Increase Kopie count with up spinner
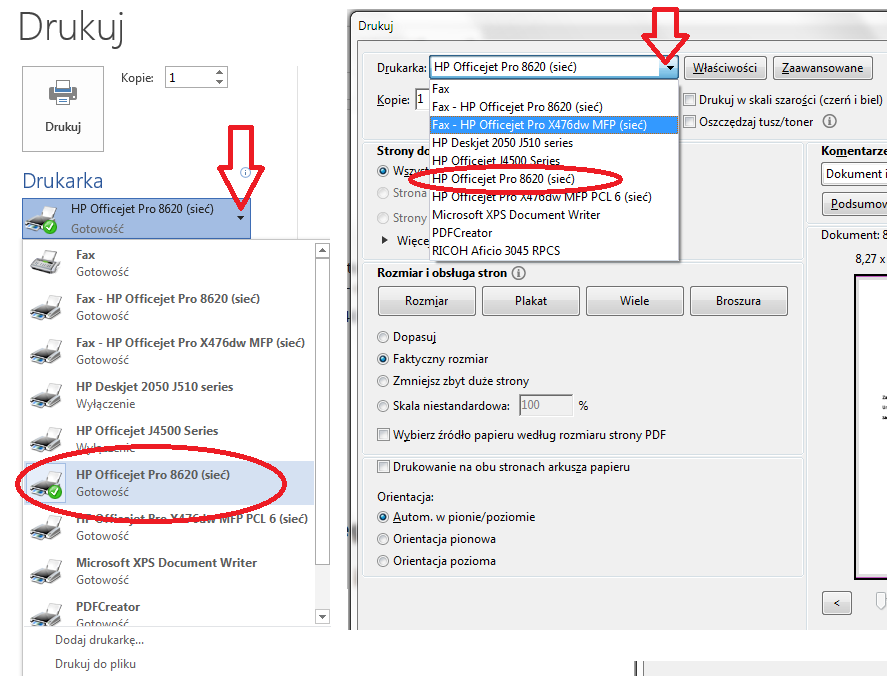This screenshot has width=887, height=676. point(219,72)
